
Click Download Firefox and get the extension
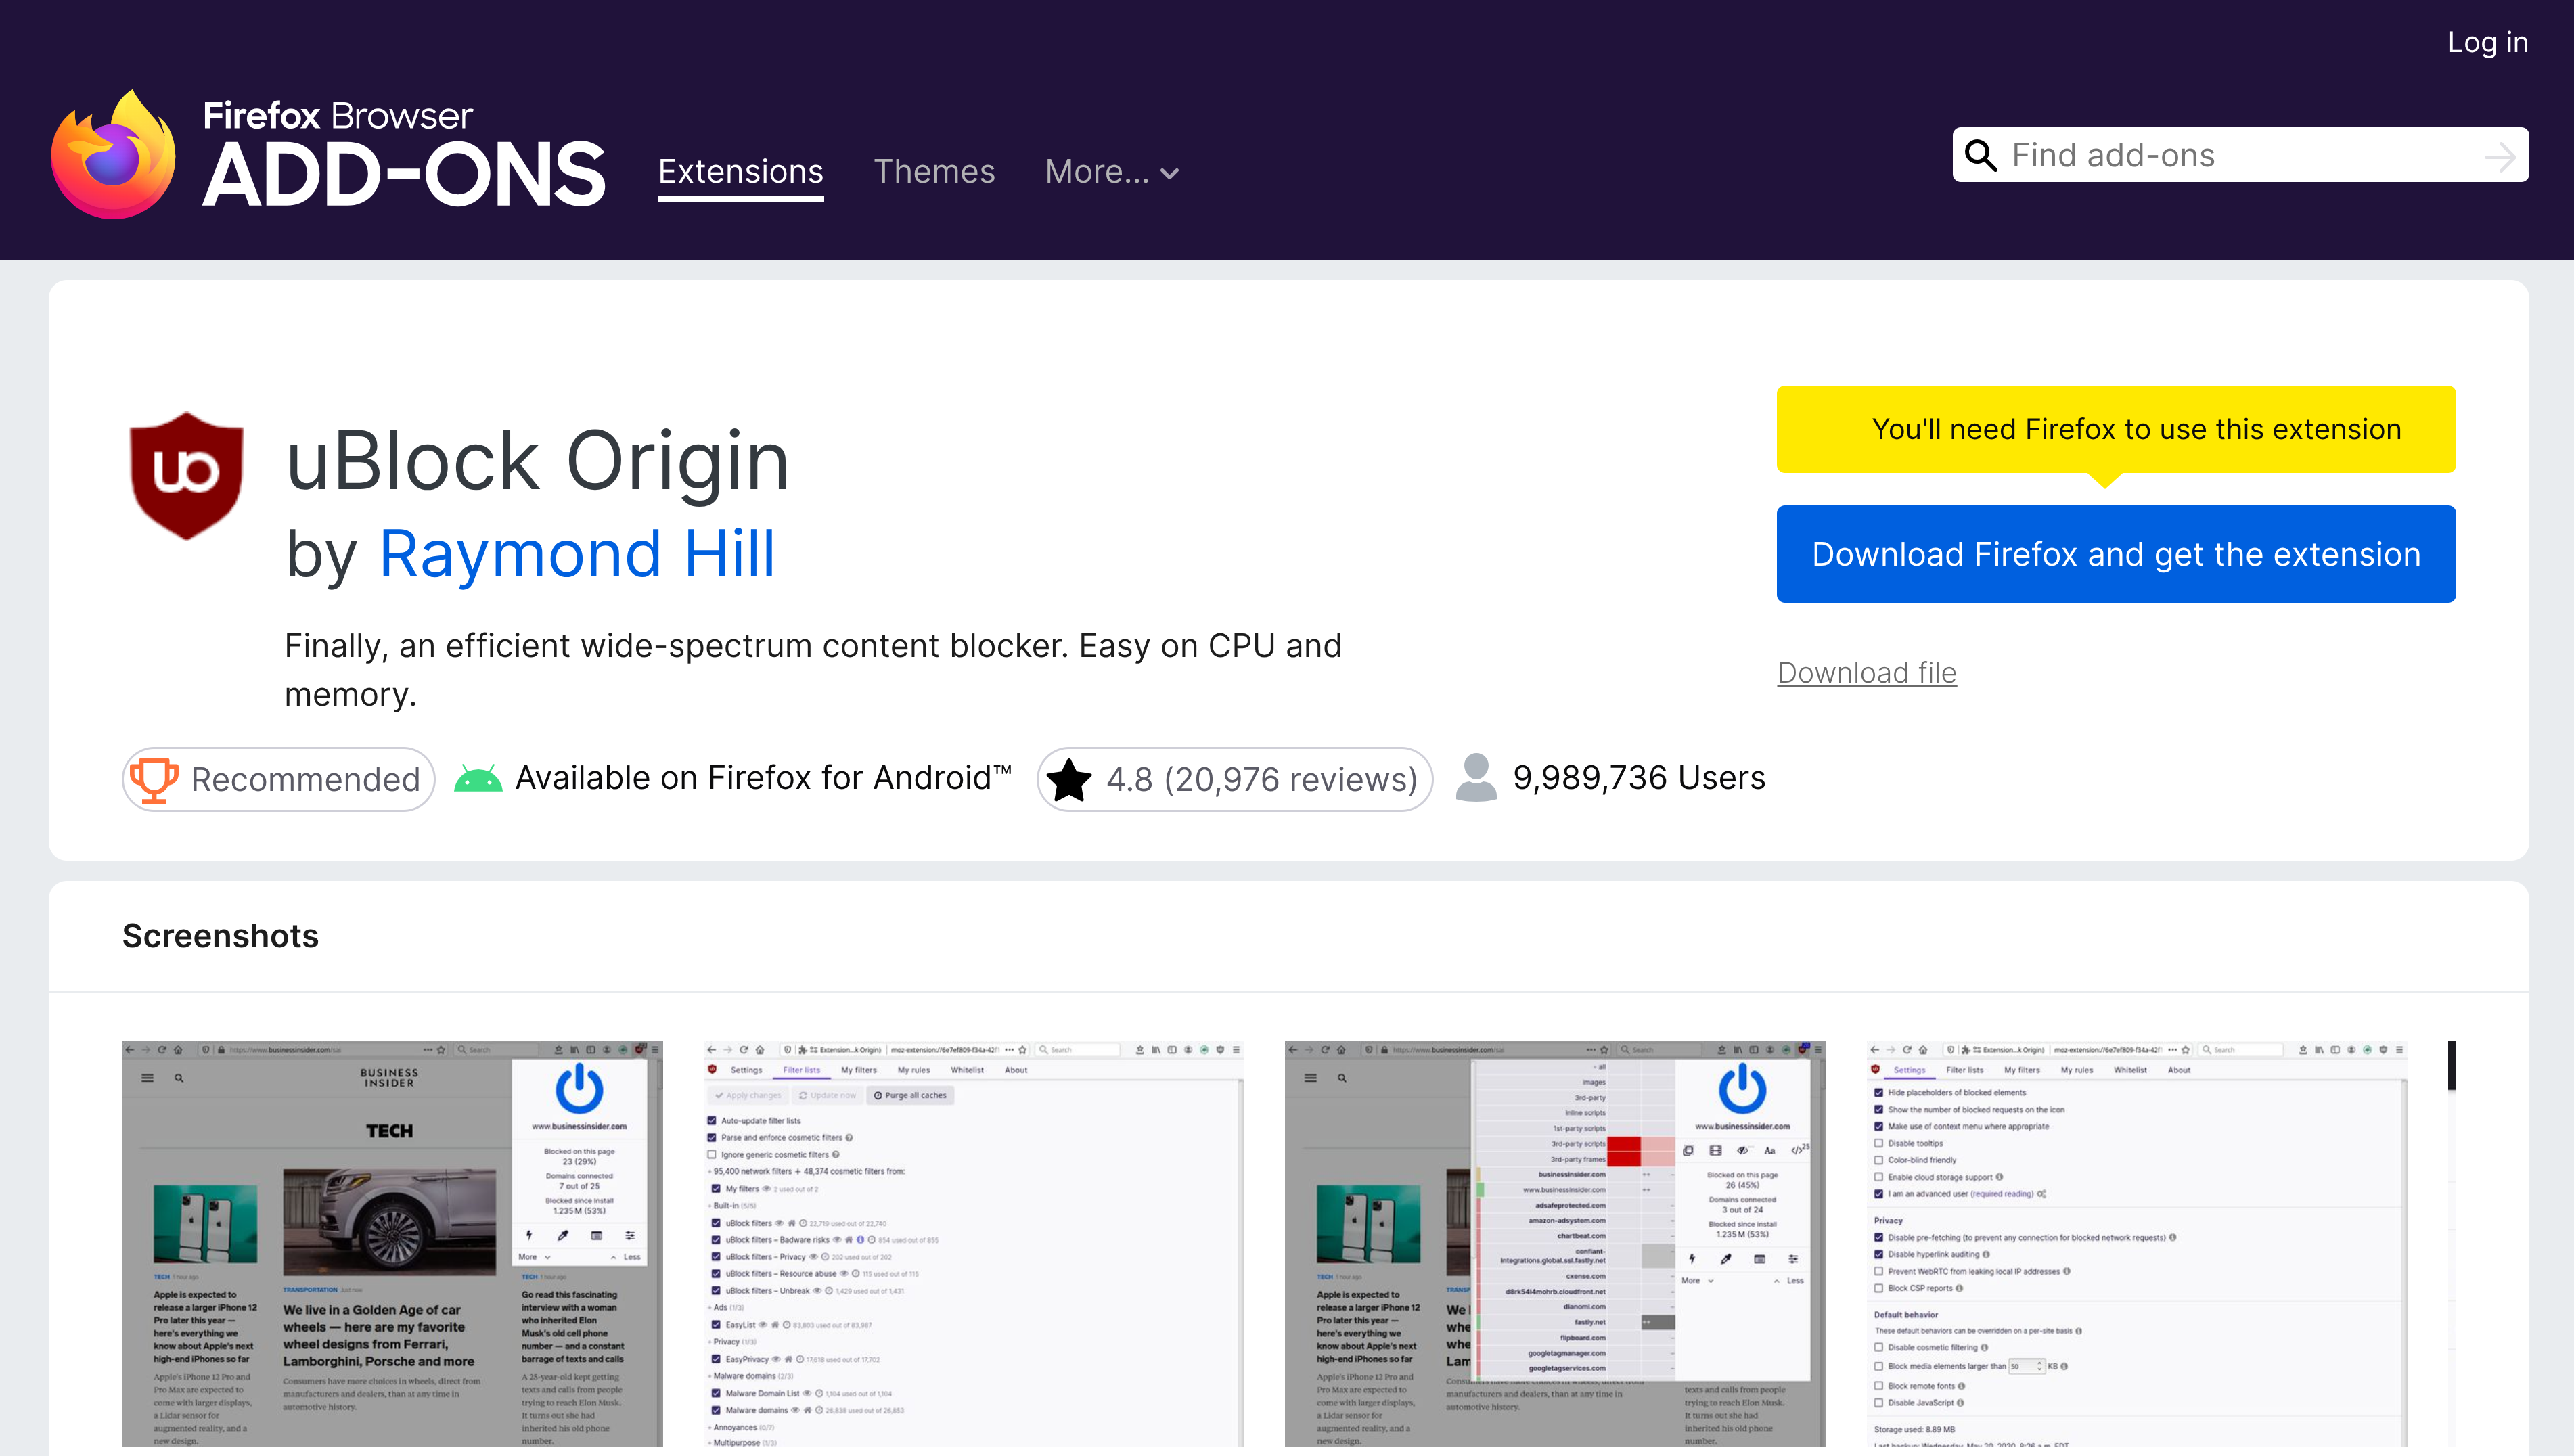[x=2116, y=554]
